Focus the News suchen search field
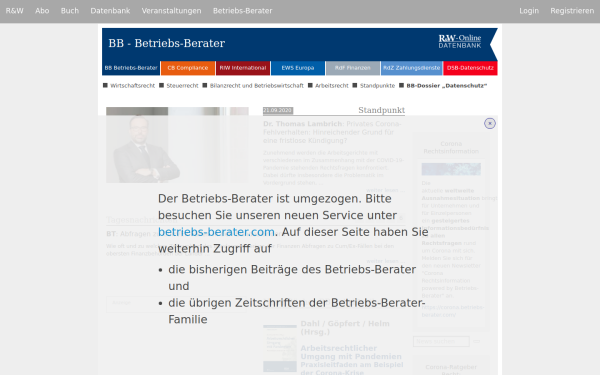This screenshot has width=600, height=375. coord(441,341)
